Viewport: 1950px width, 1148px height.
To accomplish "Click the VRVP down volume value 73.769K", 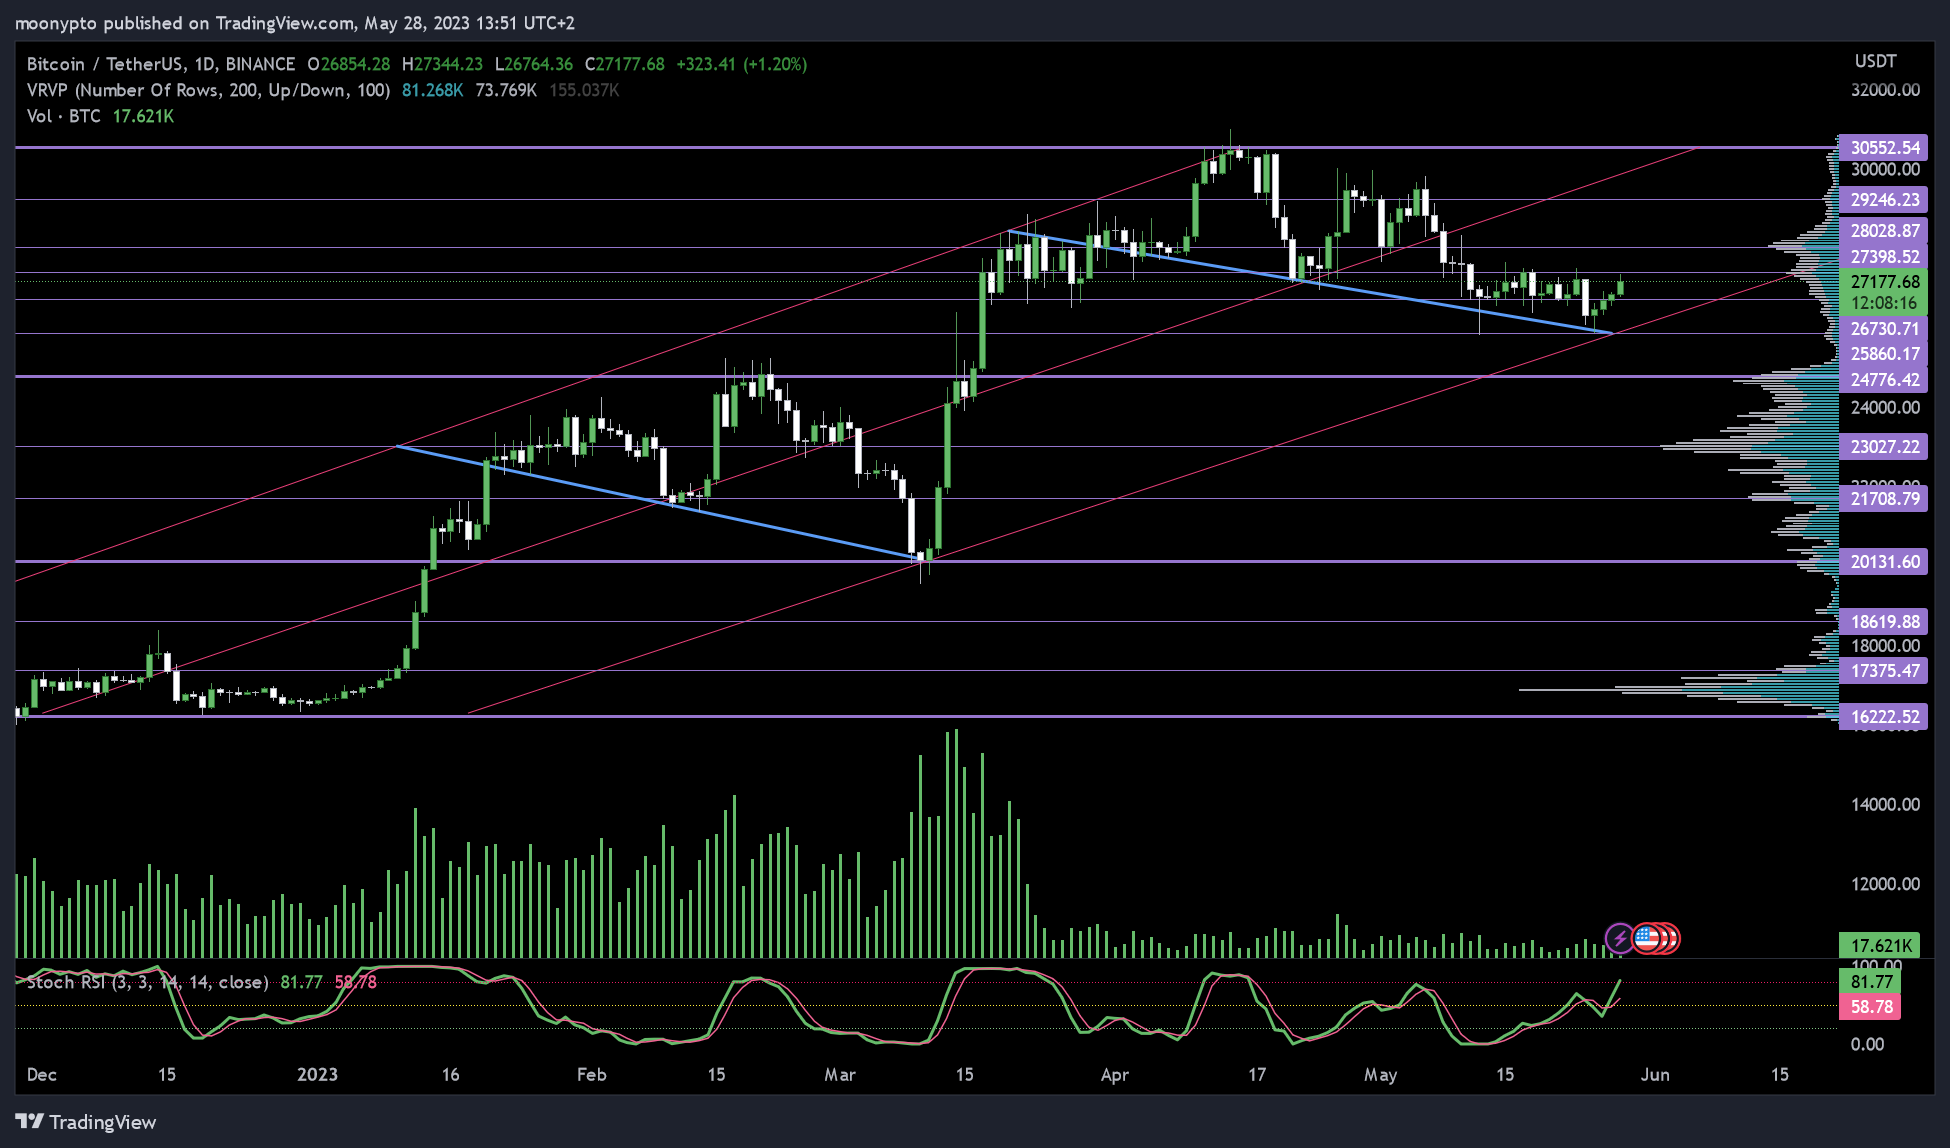I will tap(506, 90).
